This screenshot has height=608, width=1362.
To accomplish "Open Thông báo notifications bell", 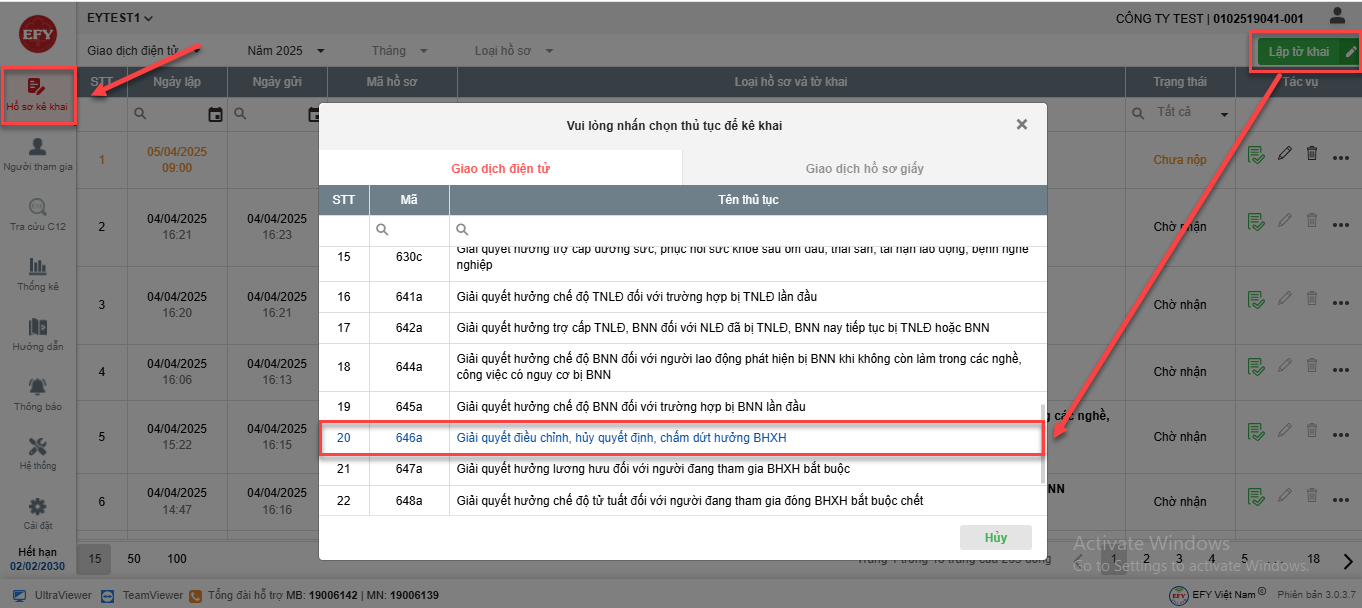I will (37, 394).
